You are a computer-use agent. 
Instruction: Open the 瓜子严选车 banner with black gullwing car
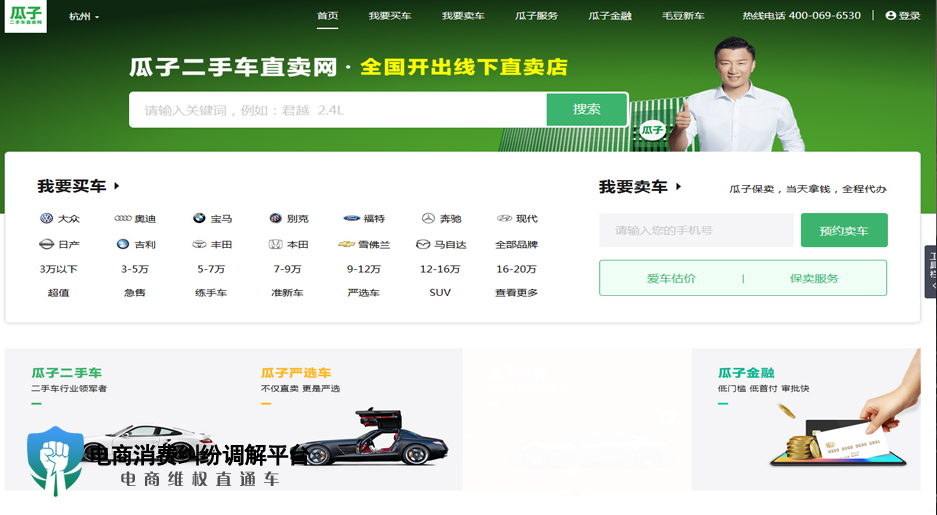[x=348, y=419]
